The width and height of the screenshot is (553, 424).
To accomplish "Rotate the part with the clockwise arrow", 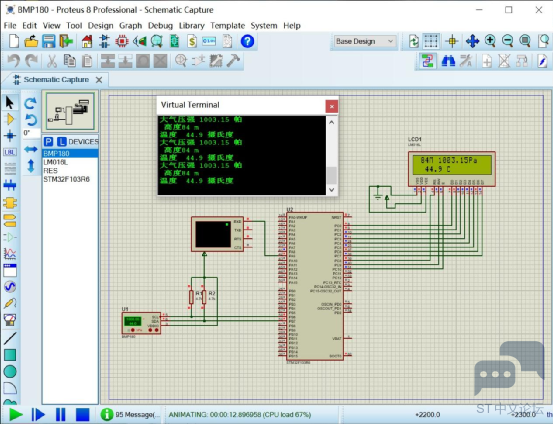I will [31, 103].
